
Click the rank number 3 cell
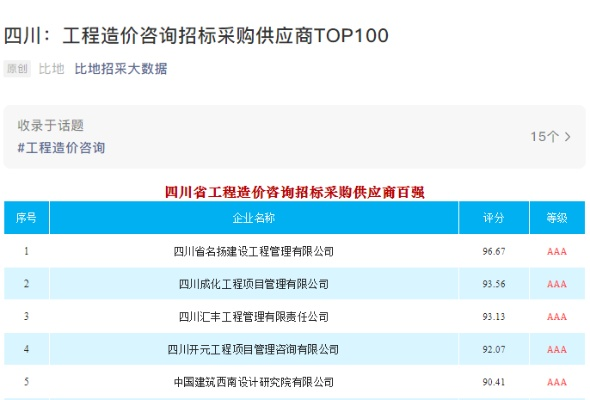[x=26, y=316]
